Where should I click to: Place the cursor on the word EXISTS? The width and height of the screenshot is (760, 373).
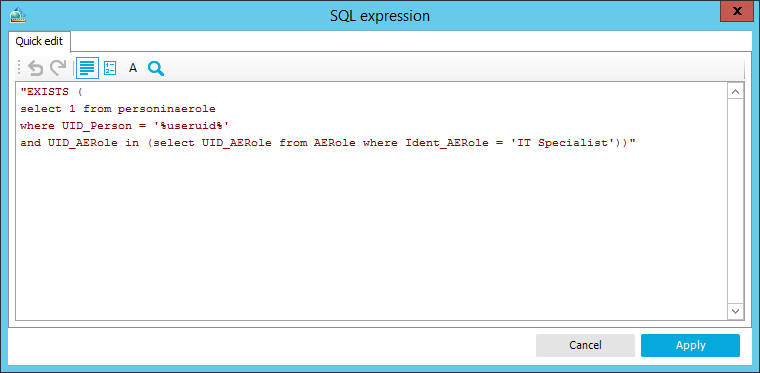pos(46,92)
